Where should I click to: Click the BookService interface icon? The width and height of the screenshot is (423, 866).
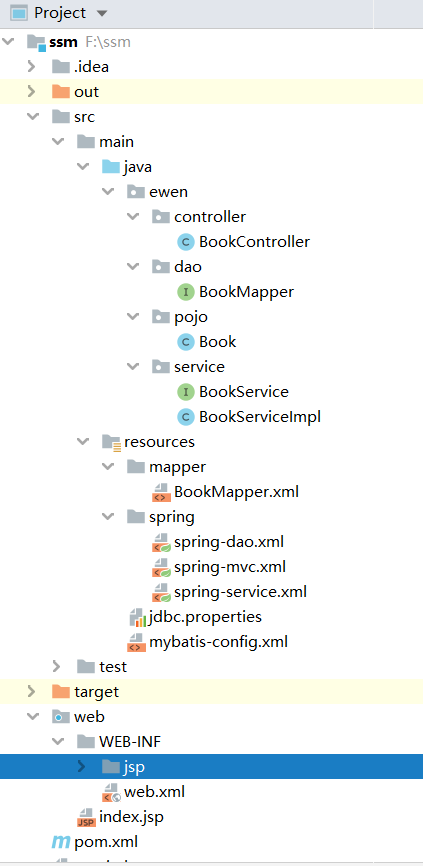click(x=186, y=392)
